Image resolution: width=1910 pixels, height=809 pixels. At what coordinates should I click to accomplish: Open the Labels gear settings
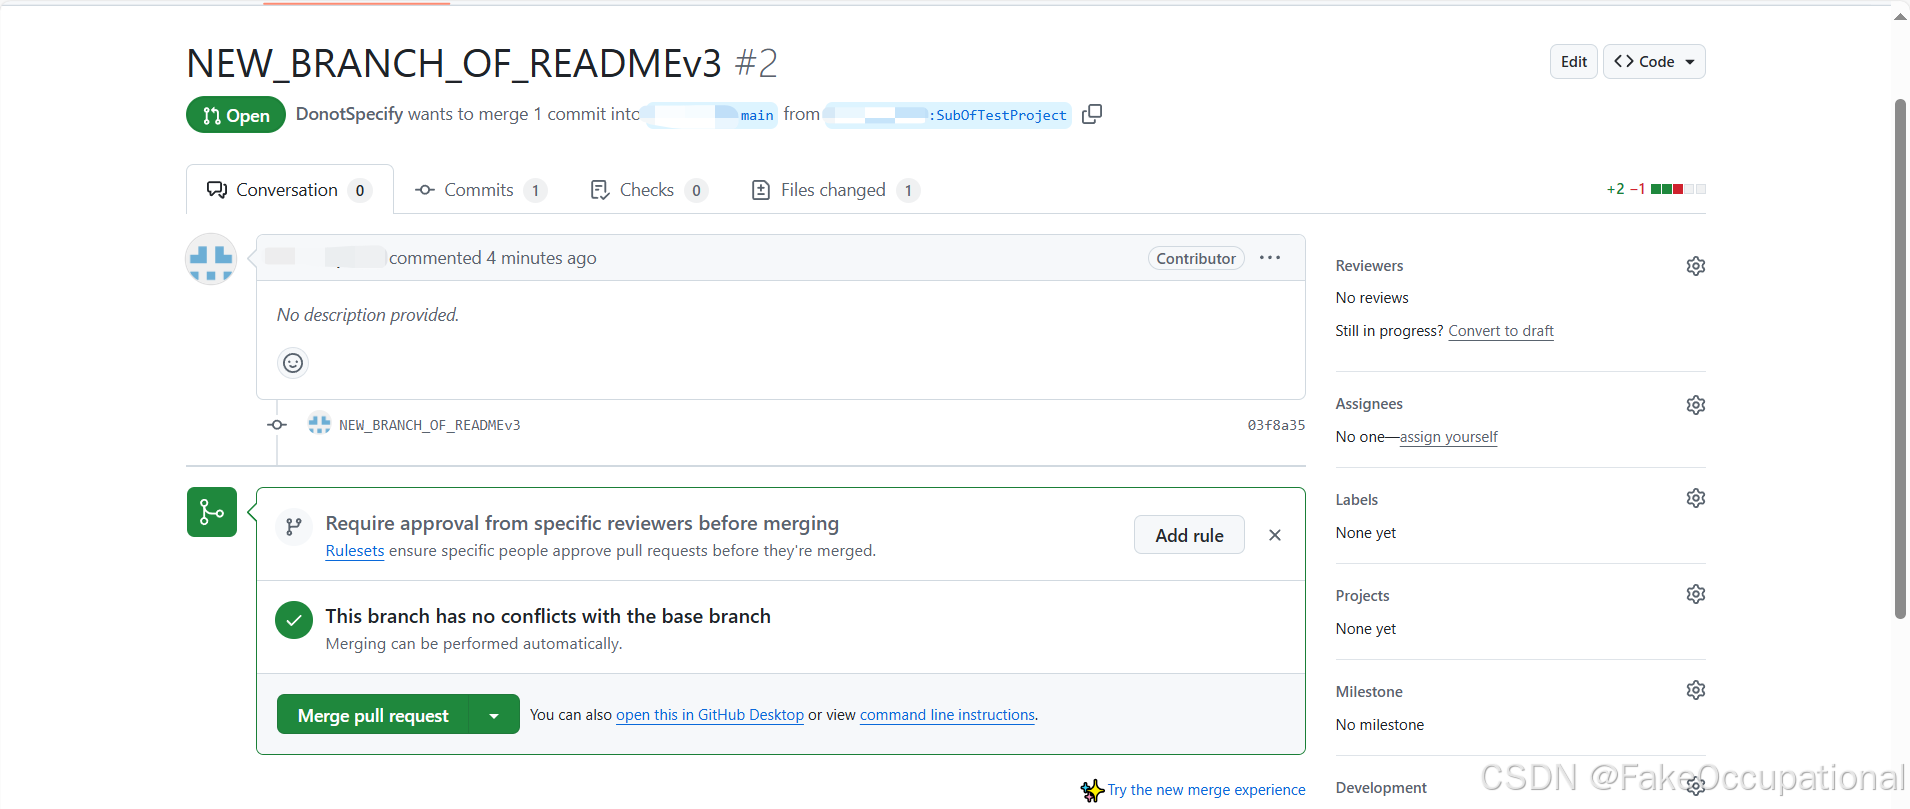(x=1695, y=498)
